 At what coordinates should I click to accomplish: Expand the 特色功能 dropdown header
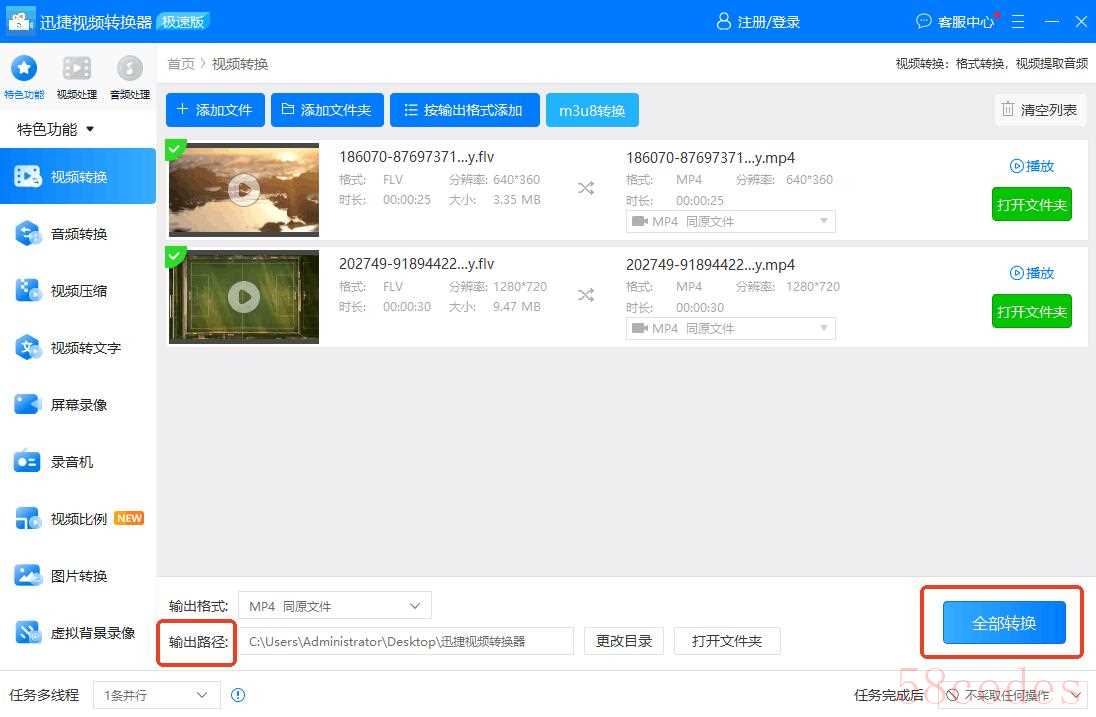pos(55,129)
